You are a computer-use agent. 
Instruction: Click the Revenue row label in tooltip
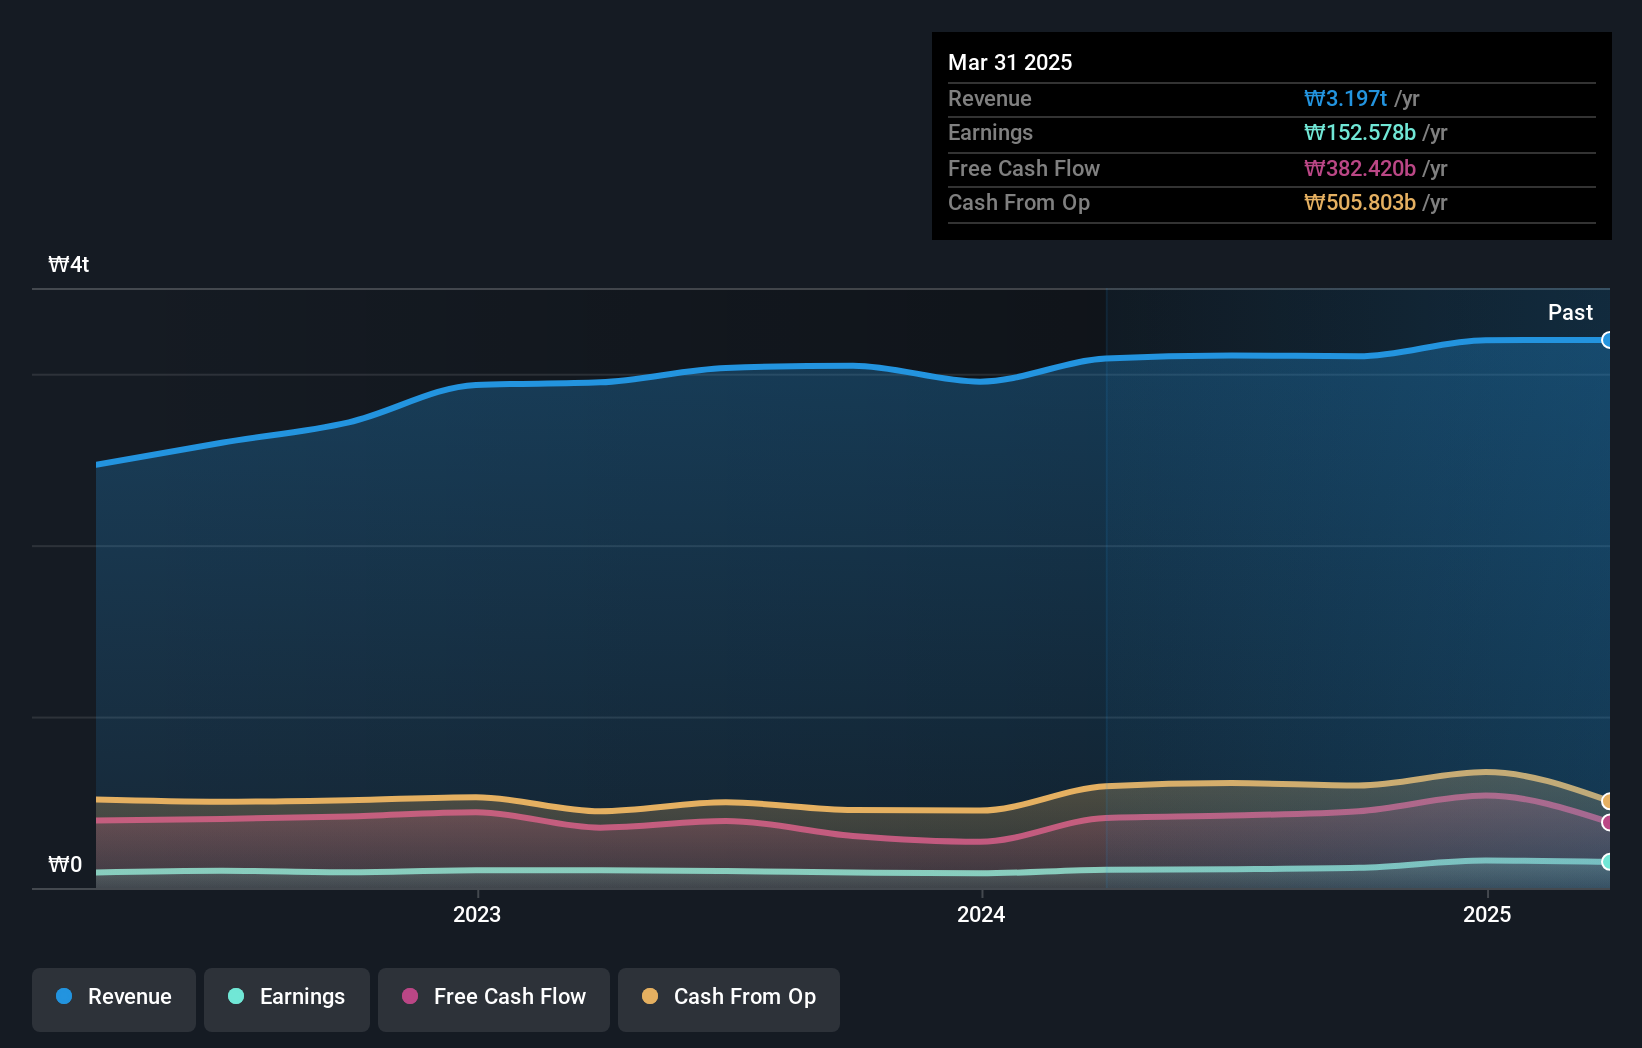click(990, 98)
